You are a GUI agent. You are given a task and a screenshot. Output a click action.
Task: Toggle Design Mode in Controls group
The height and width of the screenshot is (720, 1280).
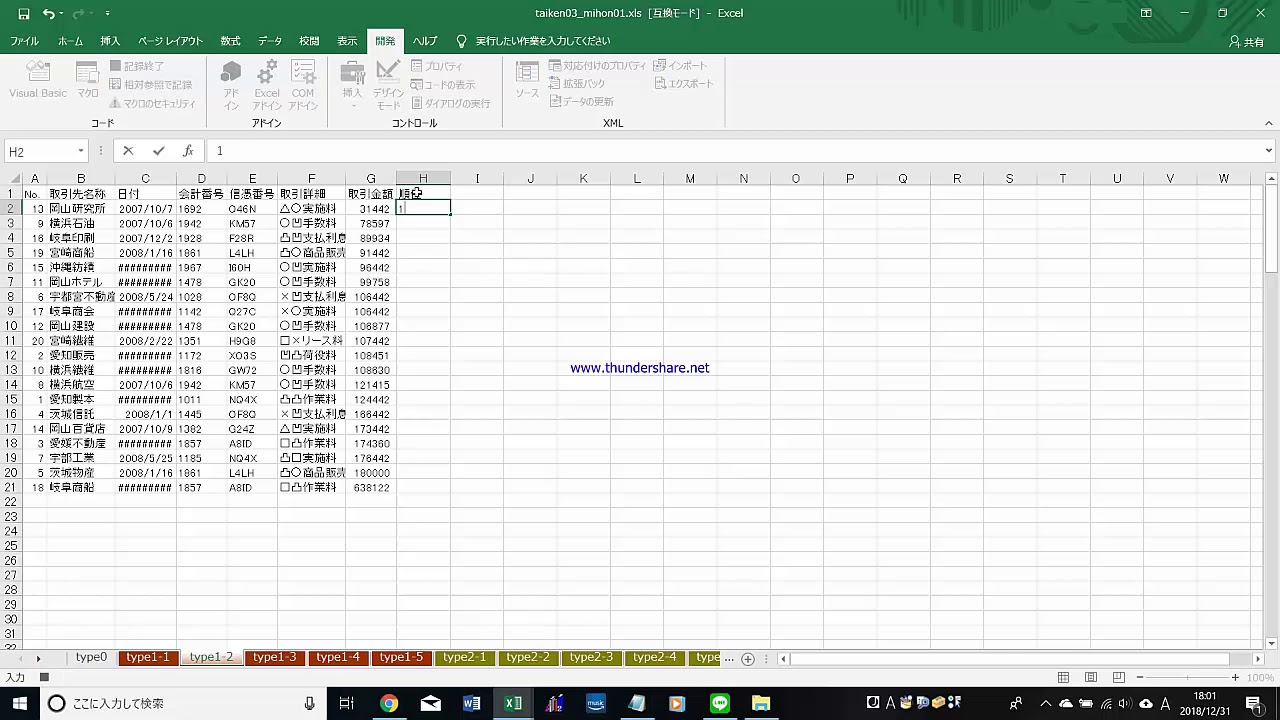pos(388,85)
